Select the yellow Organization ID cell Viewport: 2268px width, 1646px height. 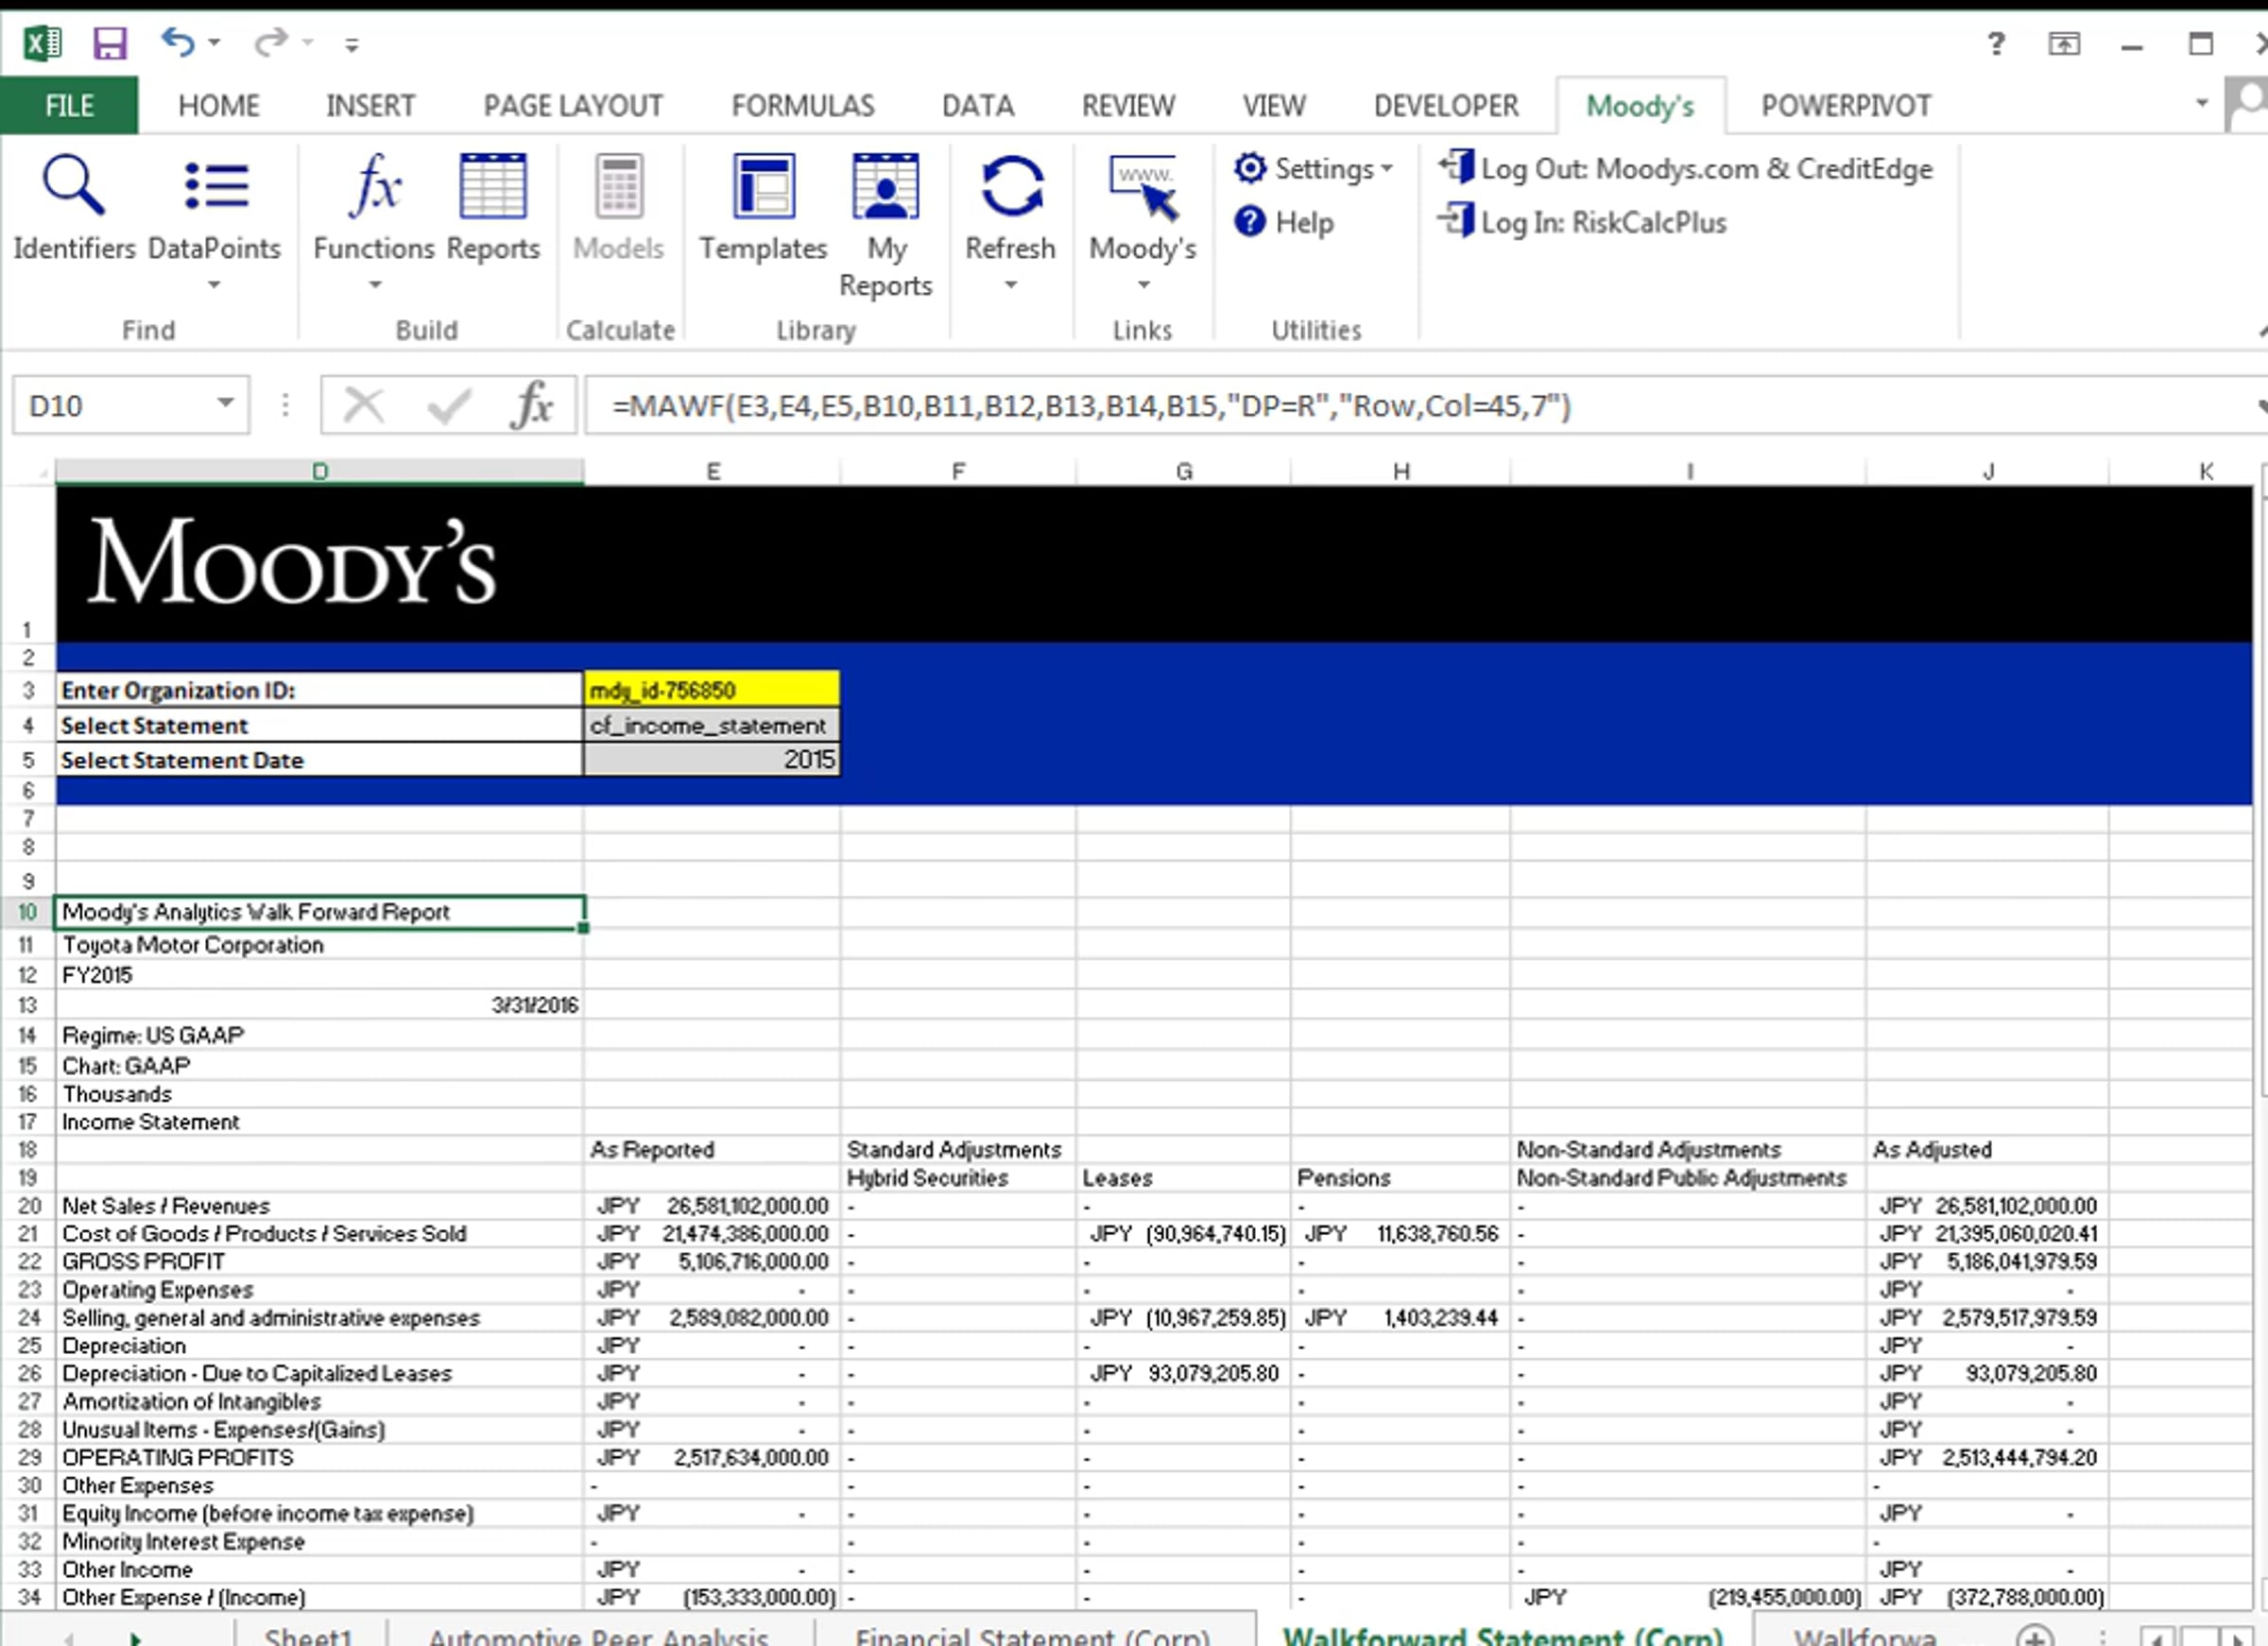pyautogui.click(x=711, y=690)
